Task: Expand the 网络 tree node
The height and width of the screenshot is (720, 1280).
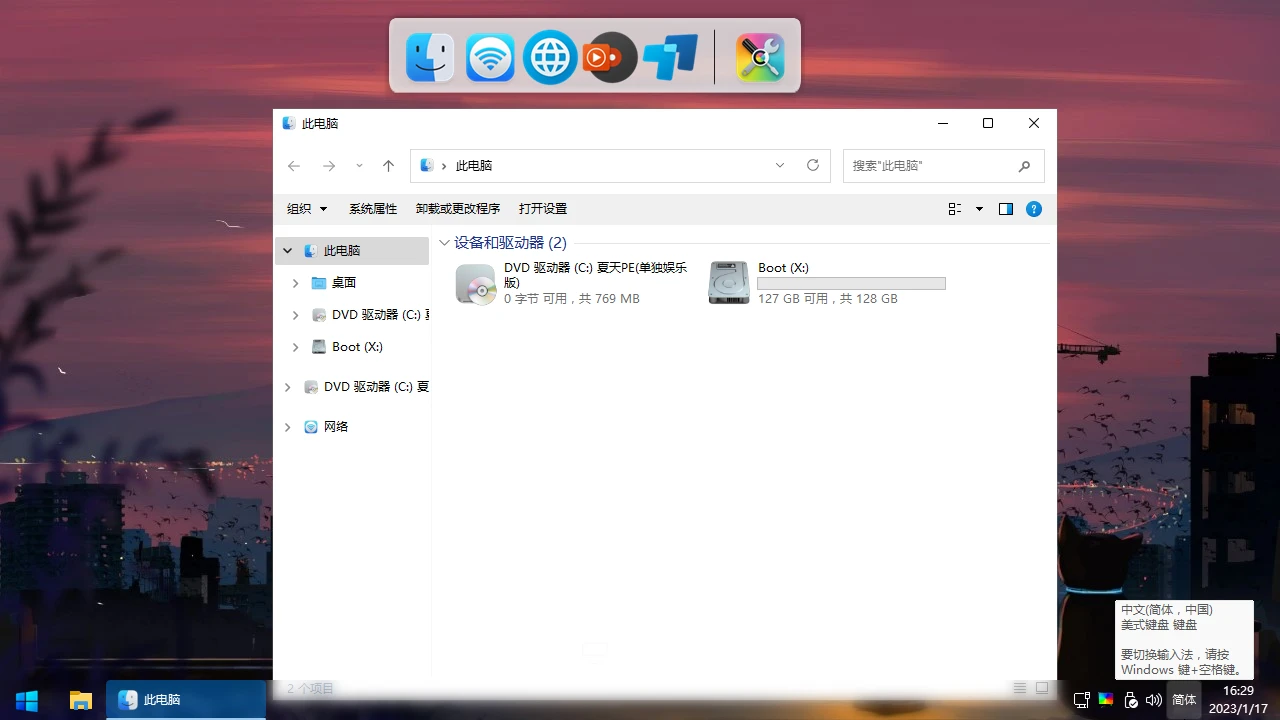Action: (288, 427)
